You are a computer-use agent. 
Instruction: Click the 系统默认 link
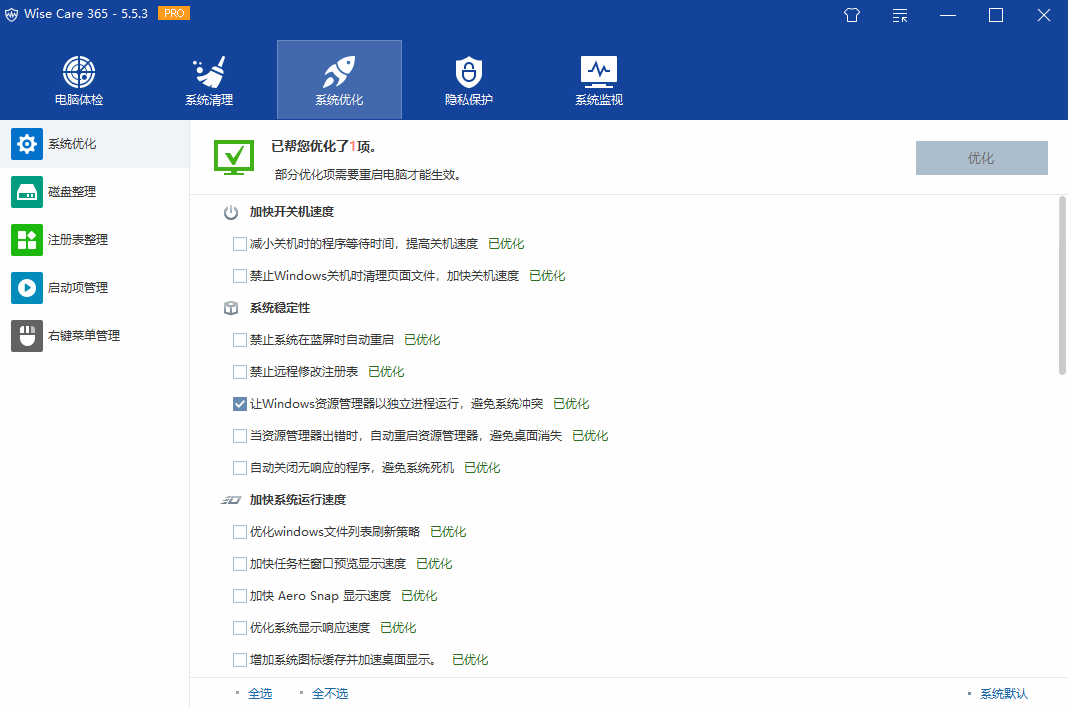click(1003, 693)
